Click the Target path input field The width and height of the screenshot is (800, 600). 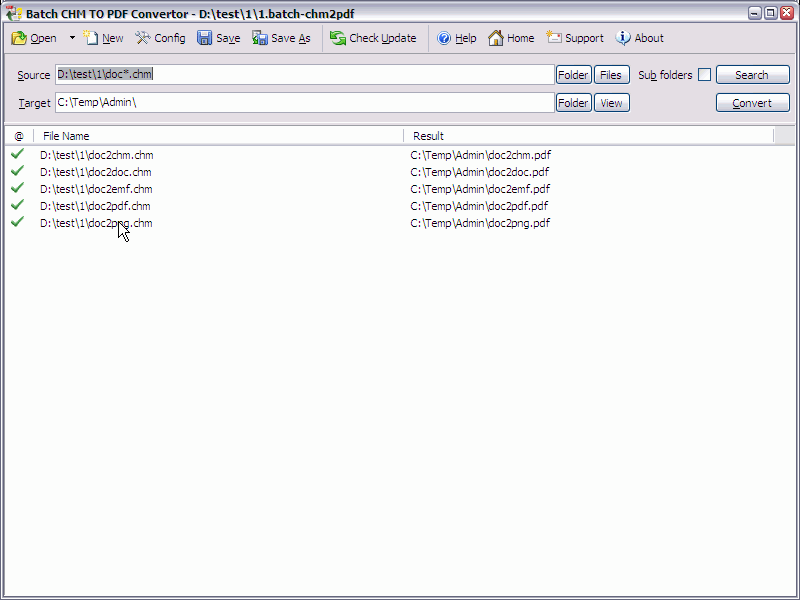305,103
